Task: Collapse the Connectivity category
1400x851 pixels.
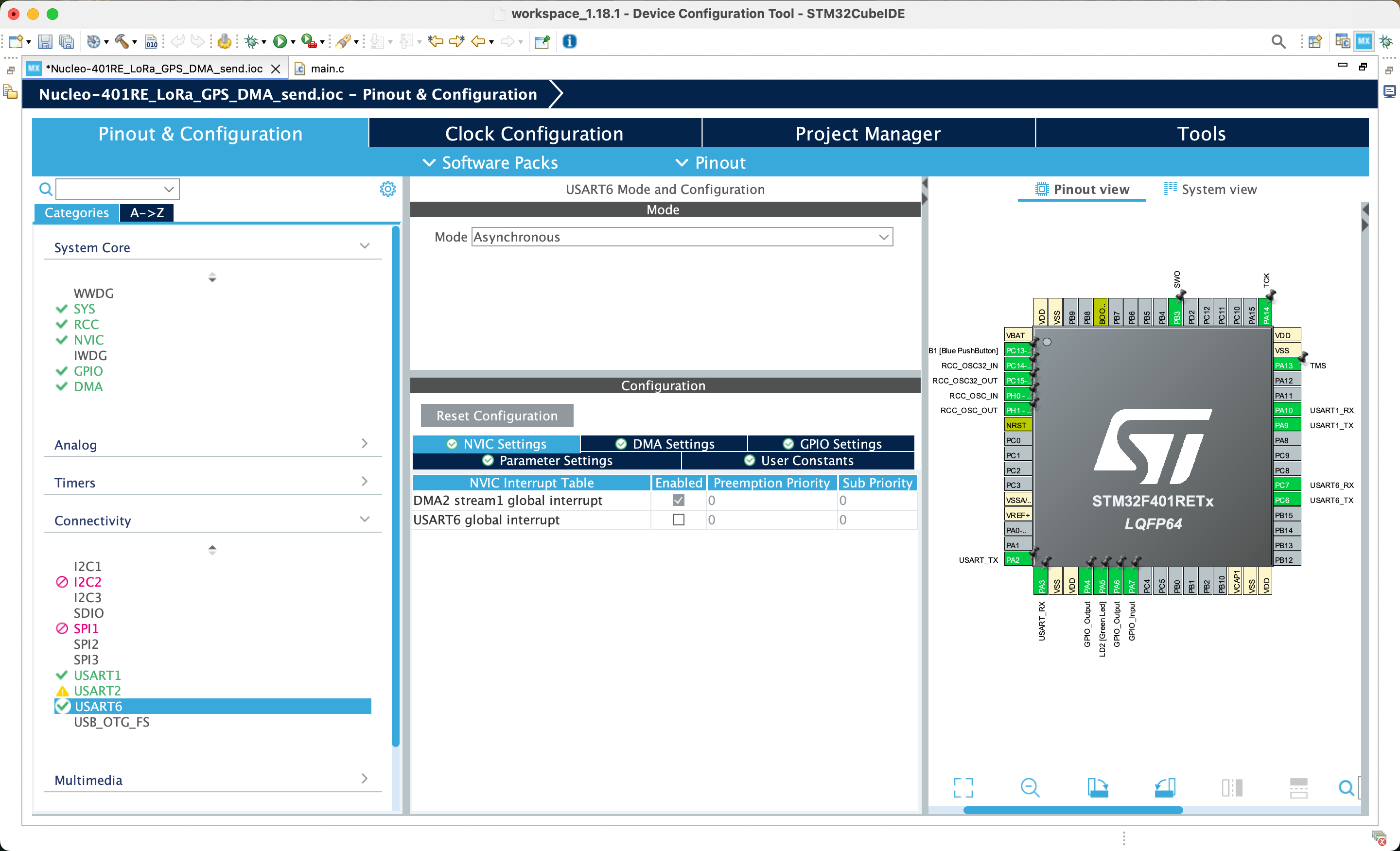Action: point(364,520)
